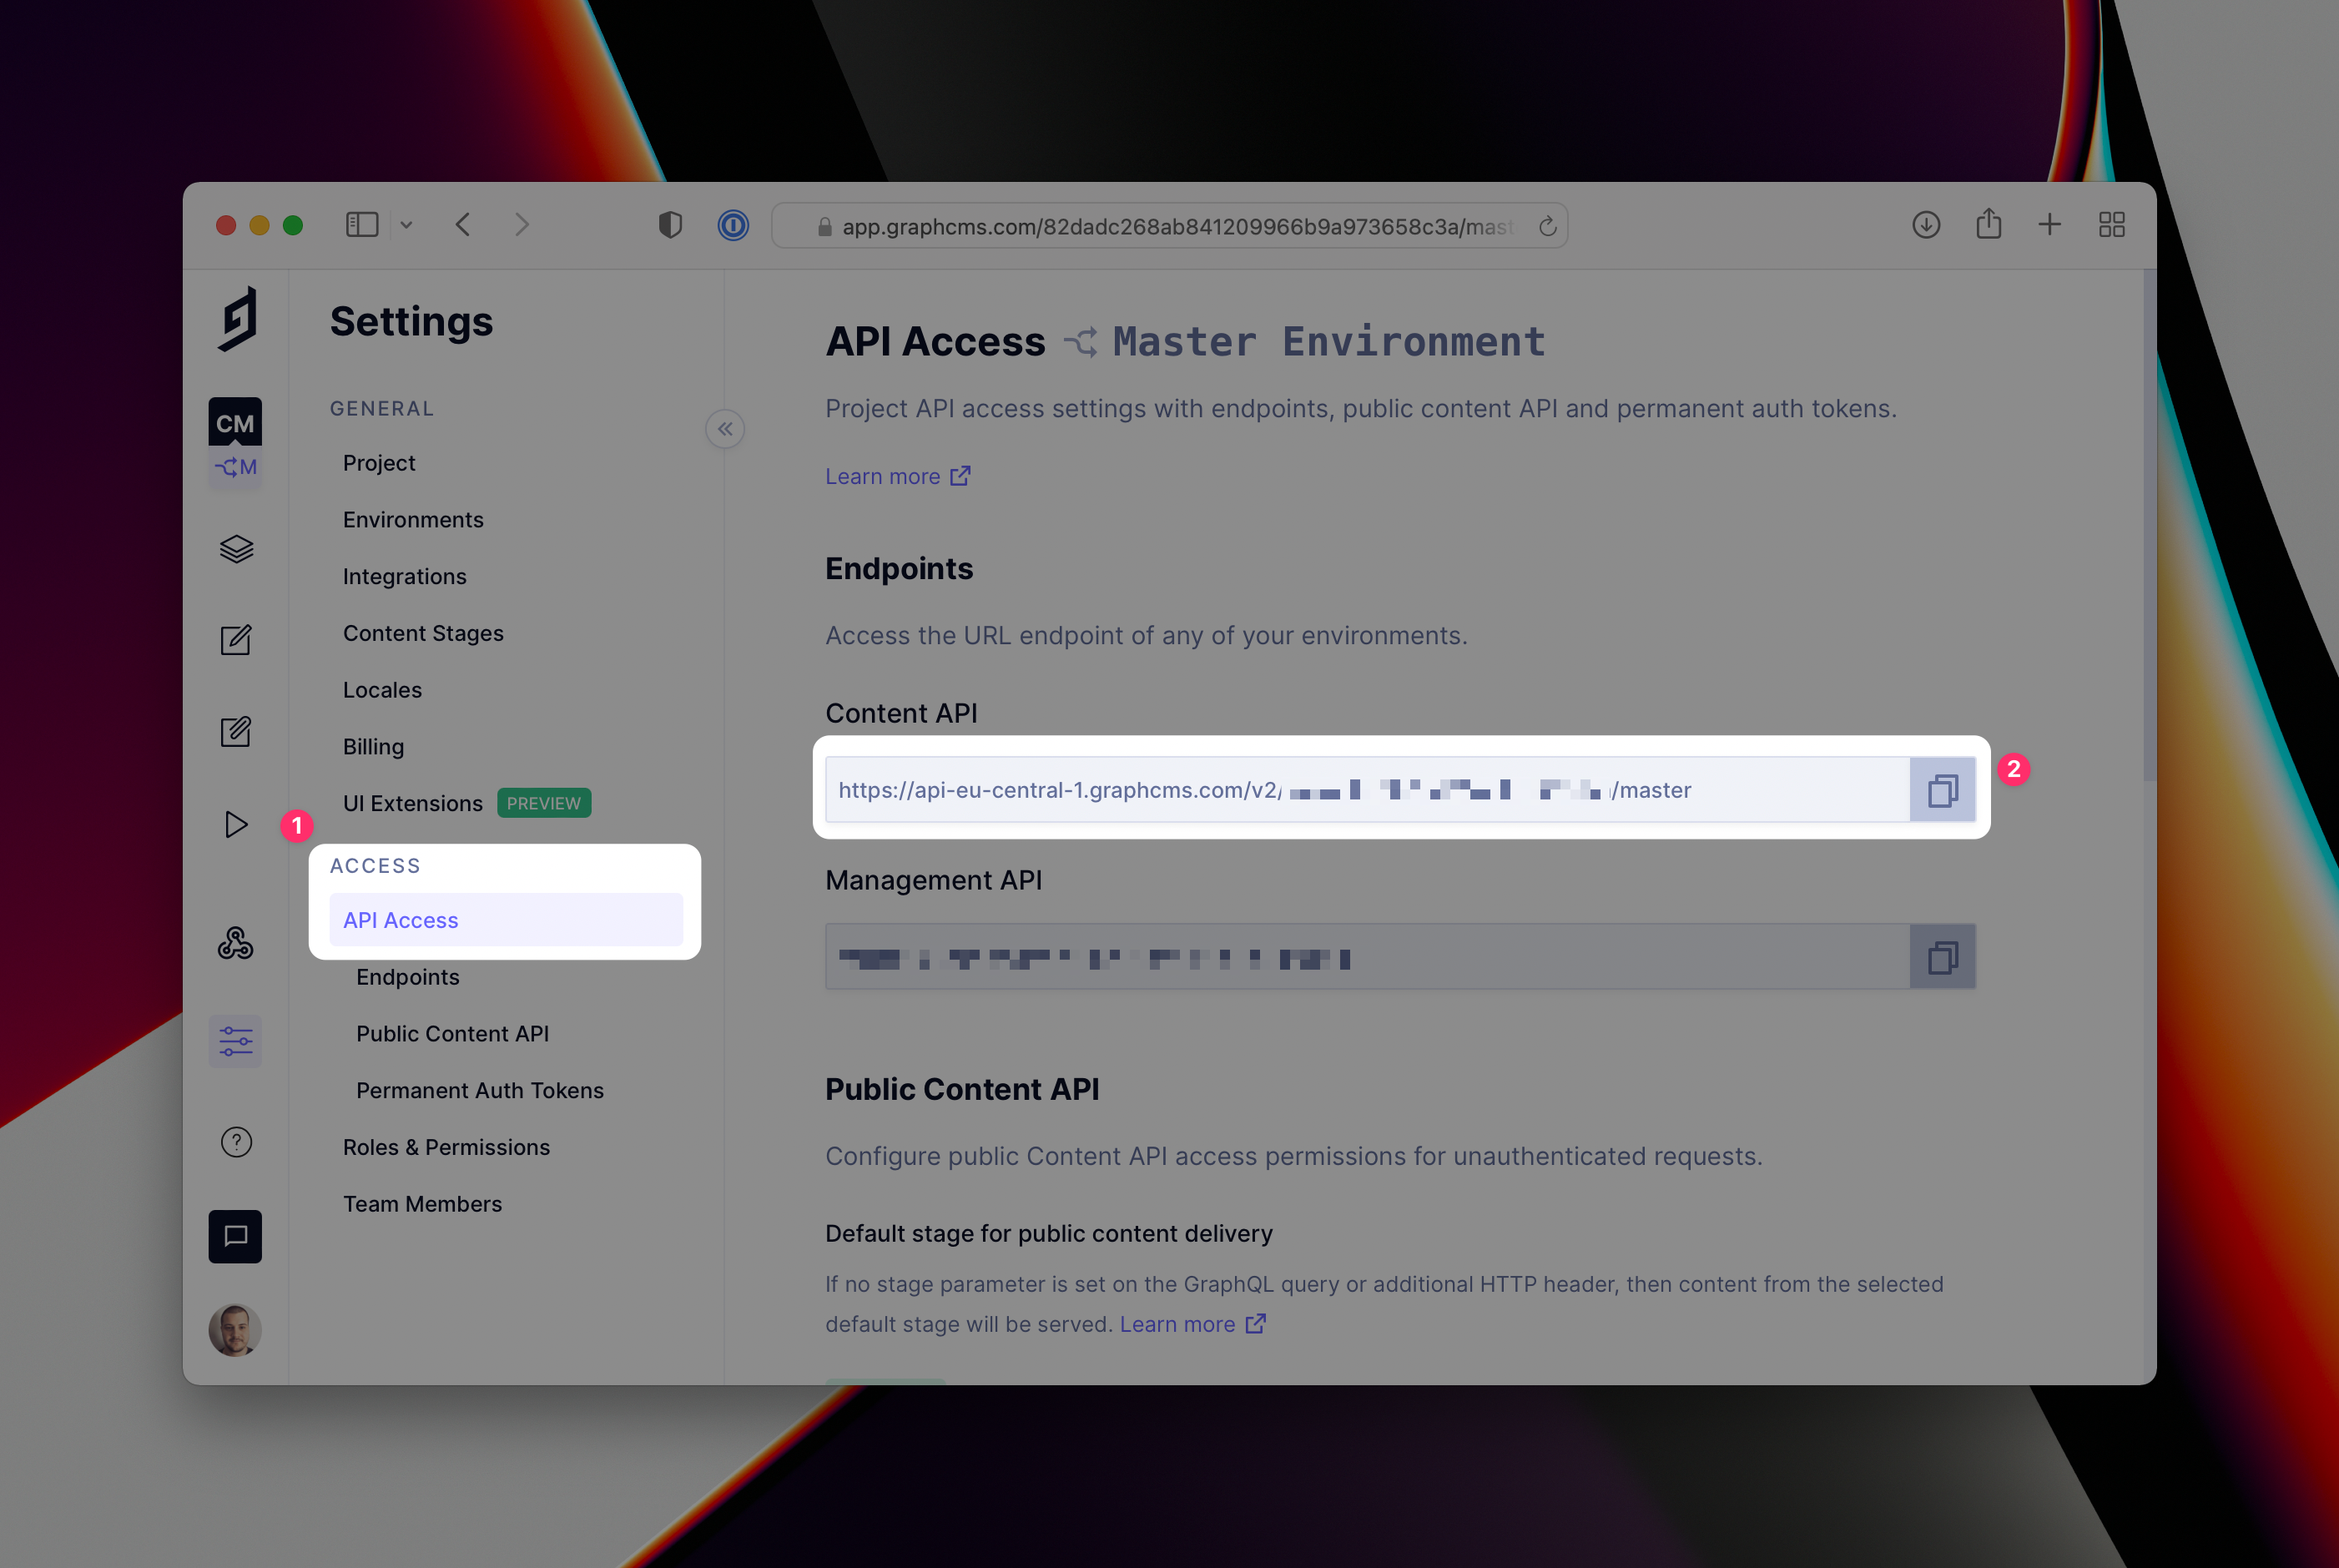Open the Schema layers icon
2339x1568 pixels.
(236, 549)
